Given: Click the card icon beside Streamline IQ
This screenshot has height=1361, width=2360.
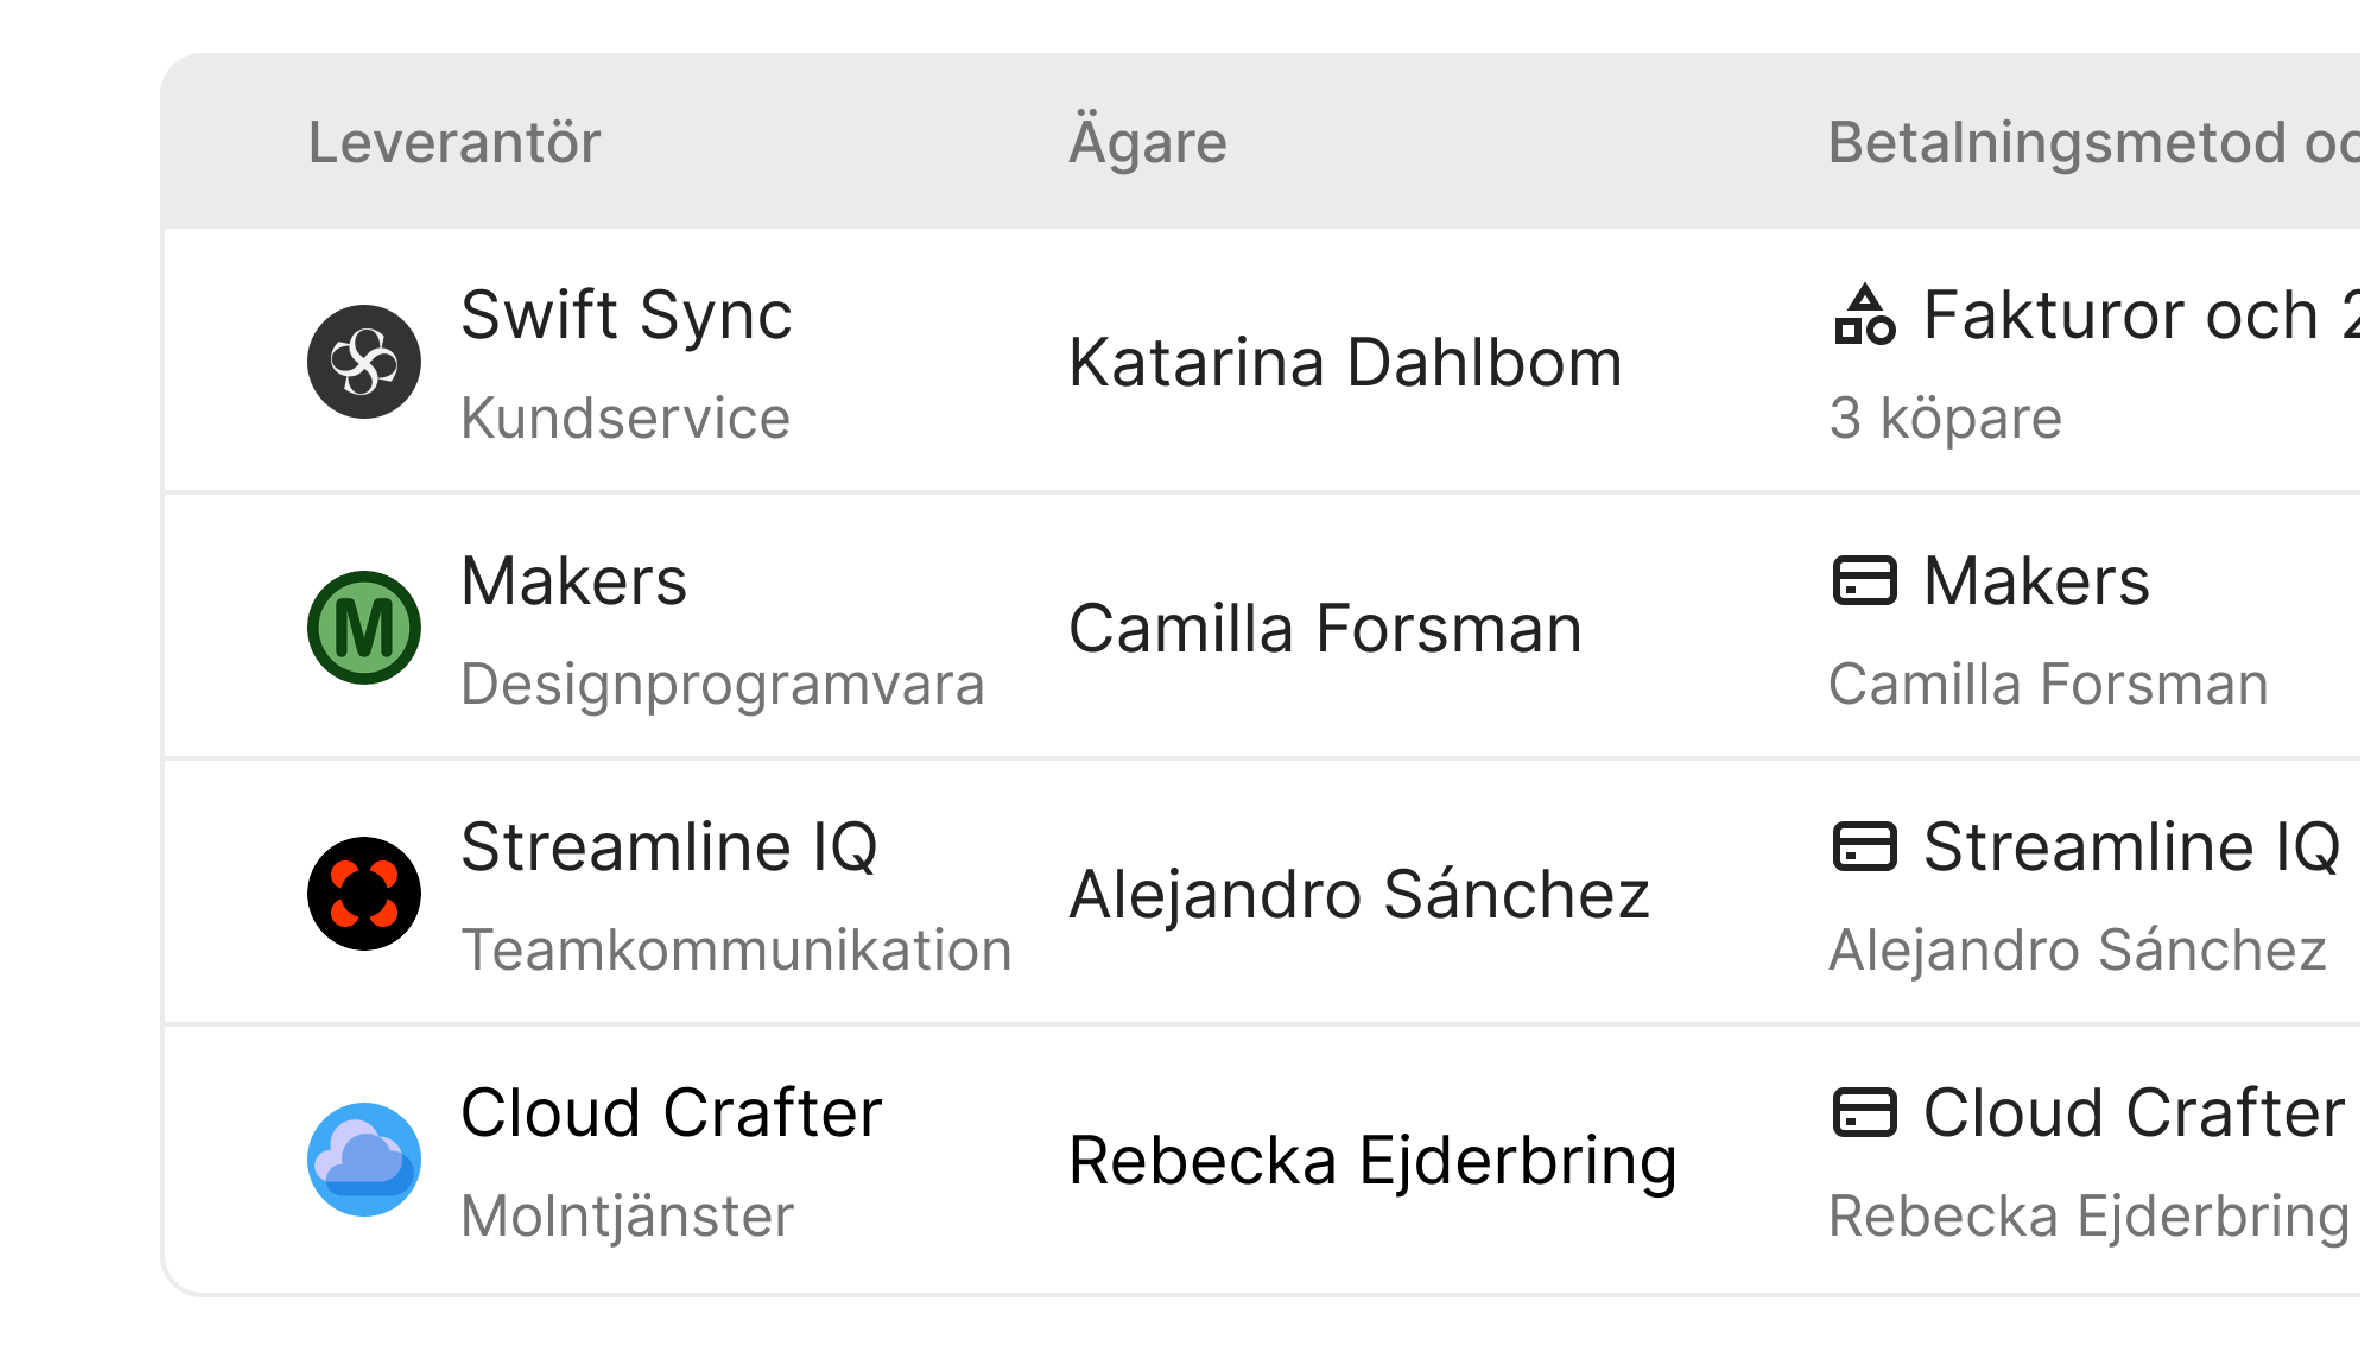Looking at the screenshot, I should (1864, 847).
